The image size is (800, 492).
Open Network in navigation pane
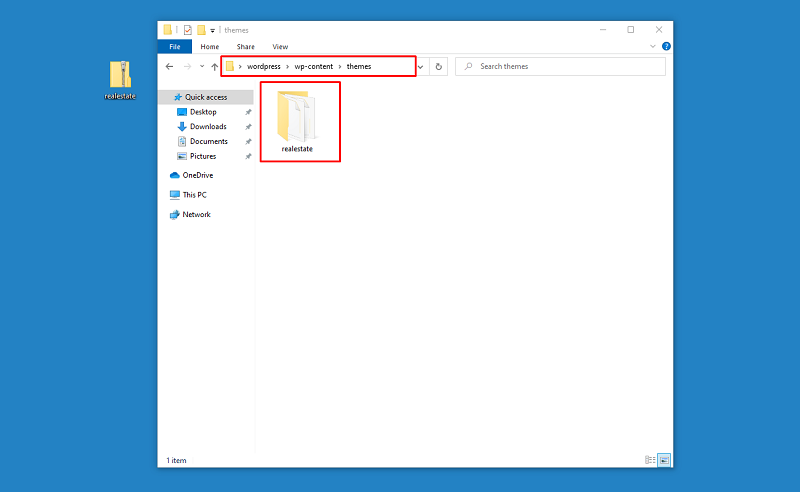(x=196, y=214)
